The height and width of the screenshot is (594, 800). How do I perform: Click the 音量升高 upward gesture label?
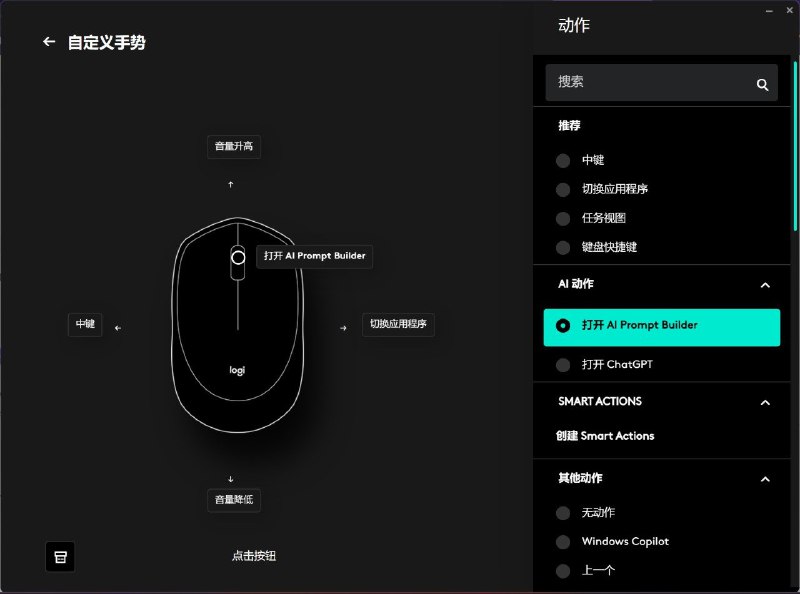(x=232, y=146)
